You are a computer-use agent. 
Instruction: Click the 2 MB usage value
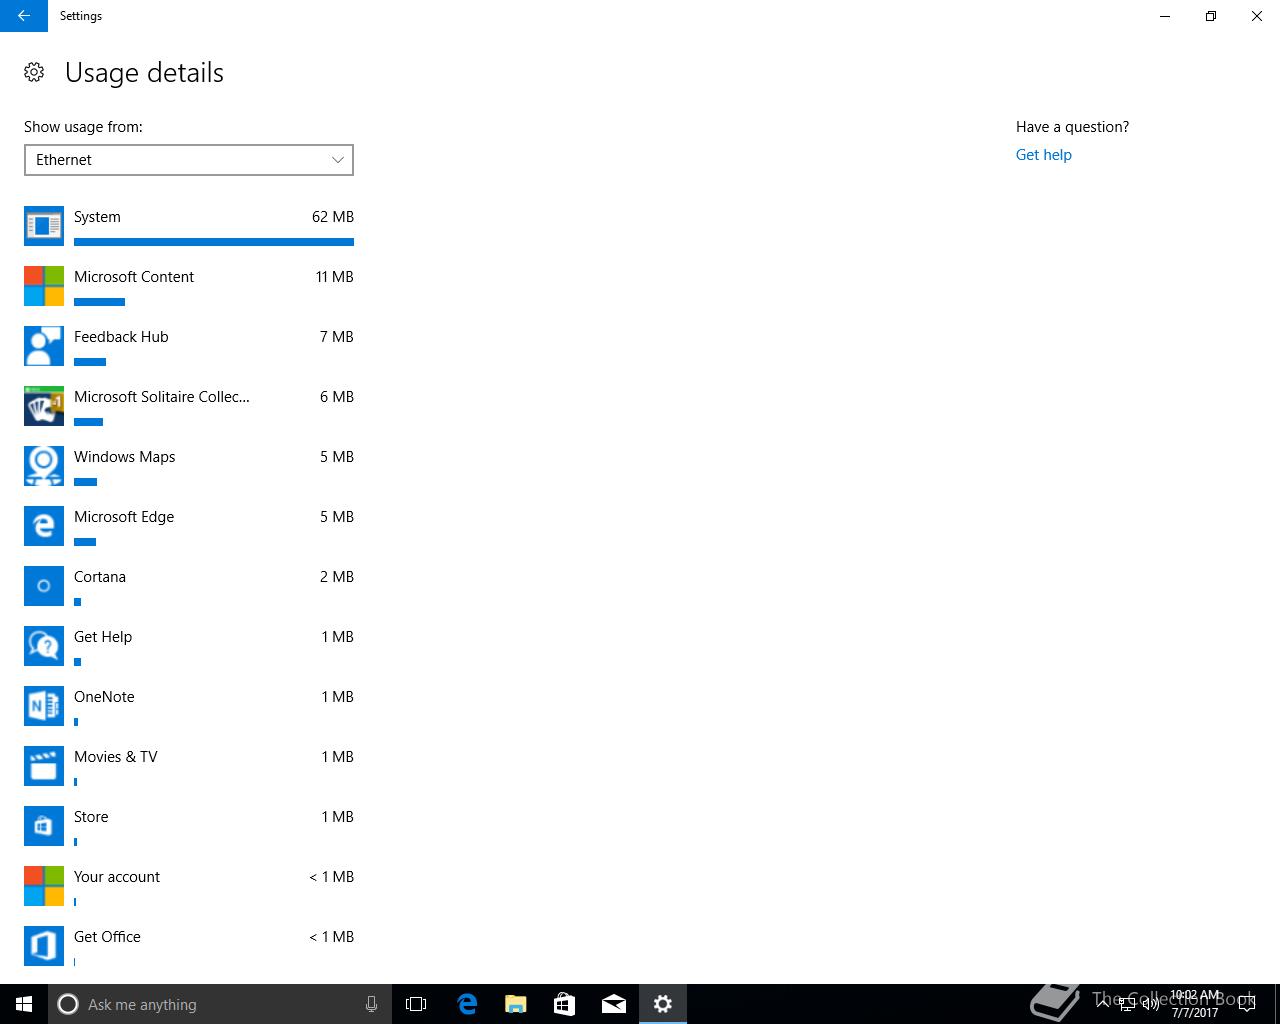tap(337, 577)
